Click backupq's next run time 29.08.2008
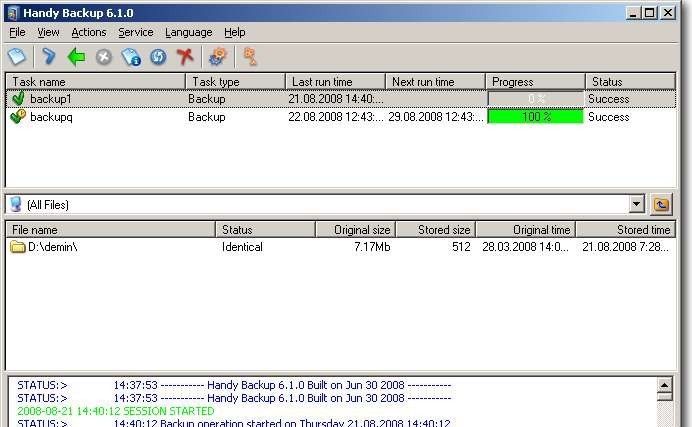692x427 pixels. [436, 116]
